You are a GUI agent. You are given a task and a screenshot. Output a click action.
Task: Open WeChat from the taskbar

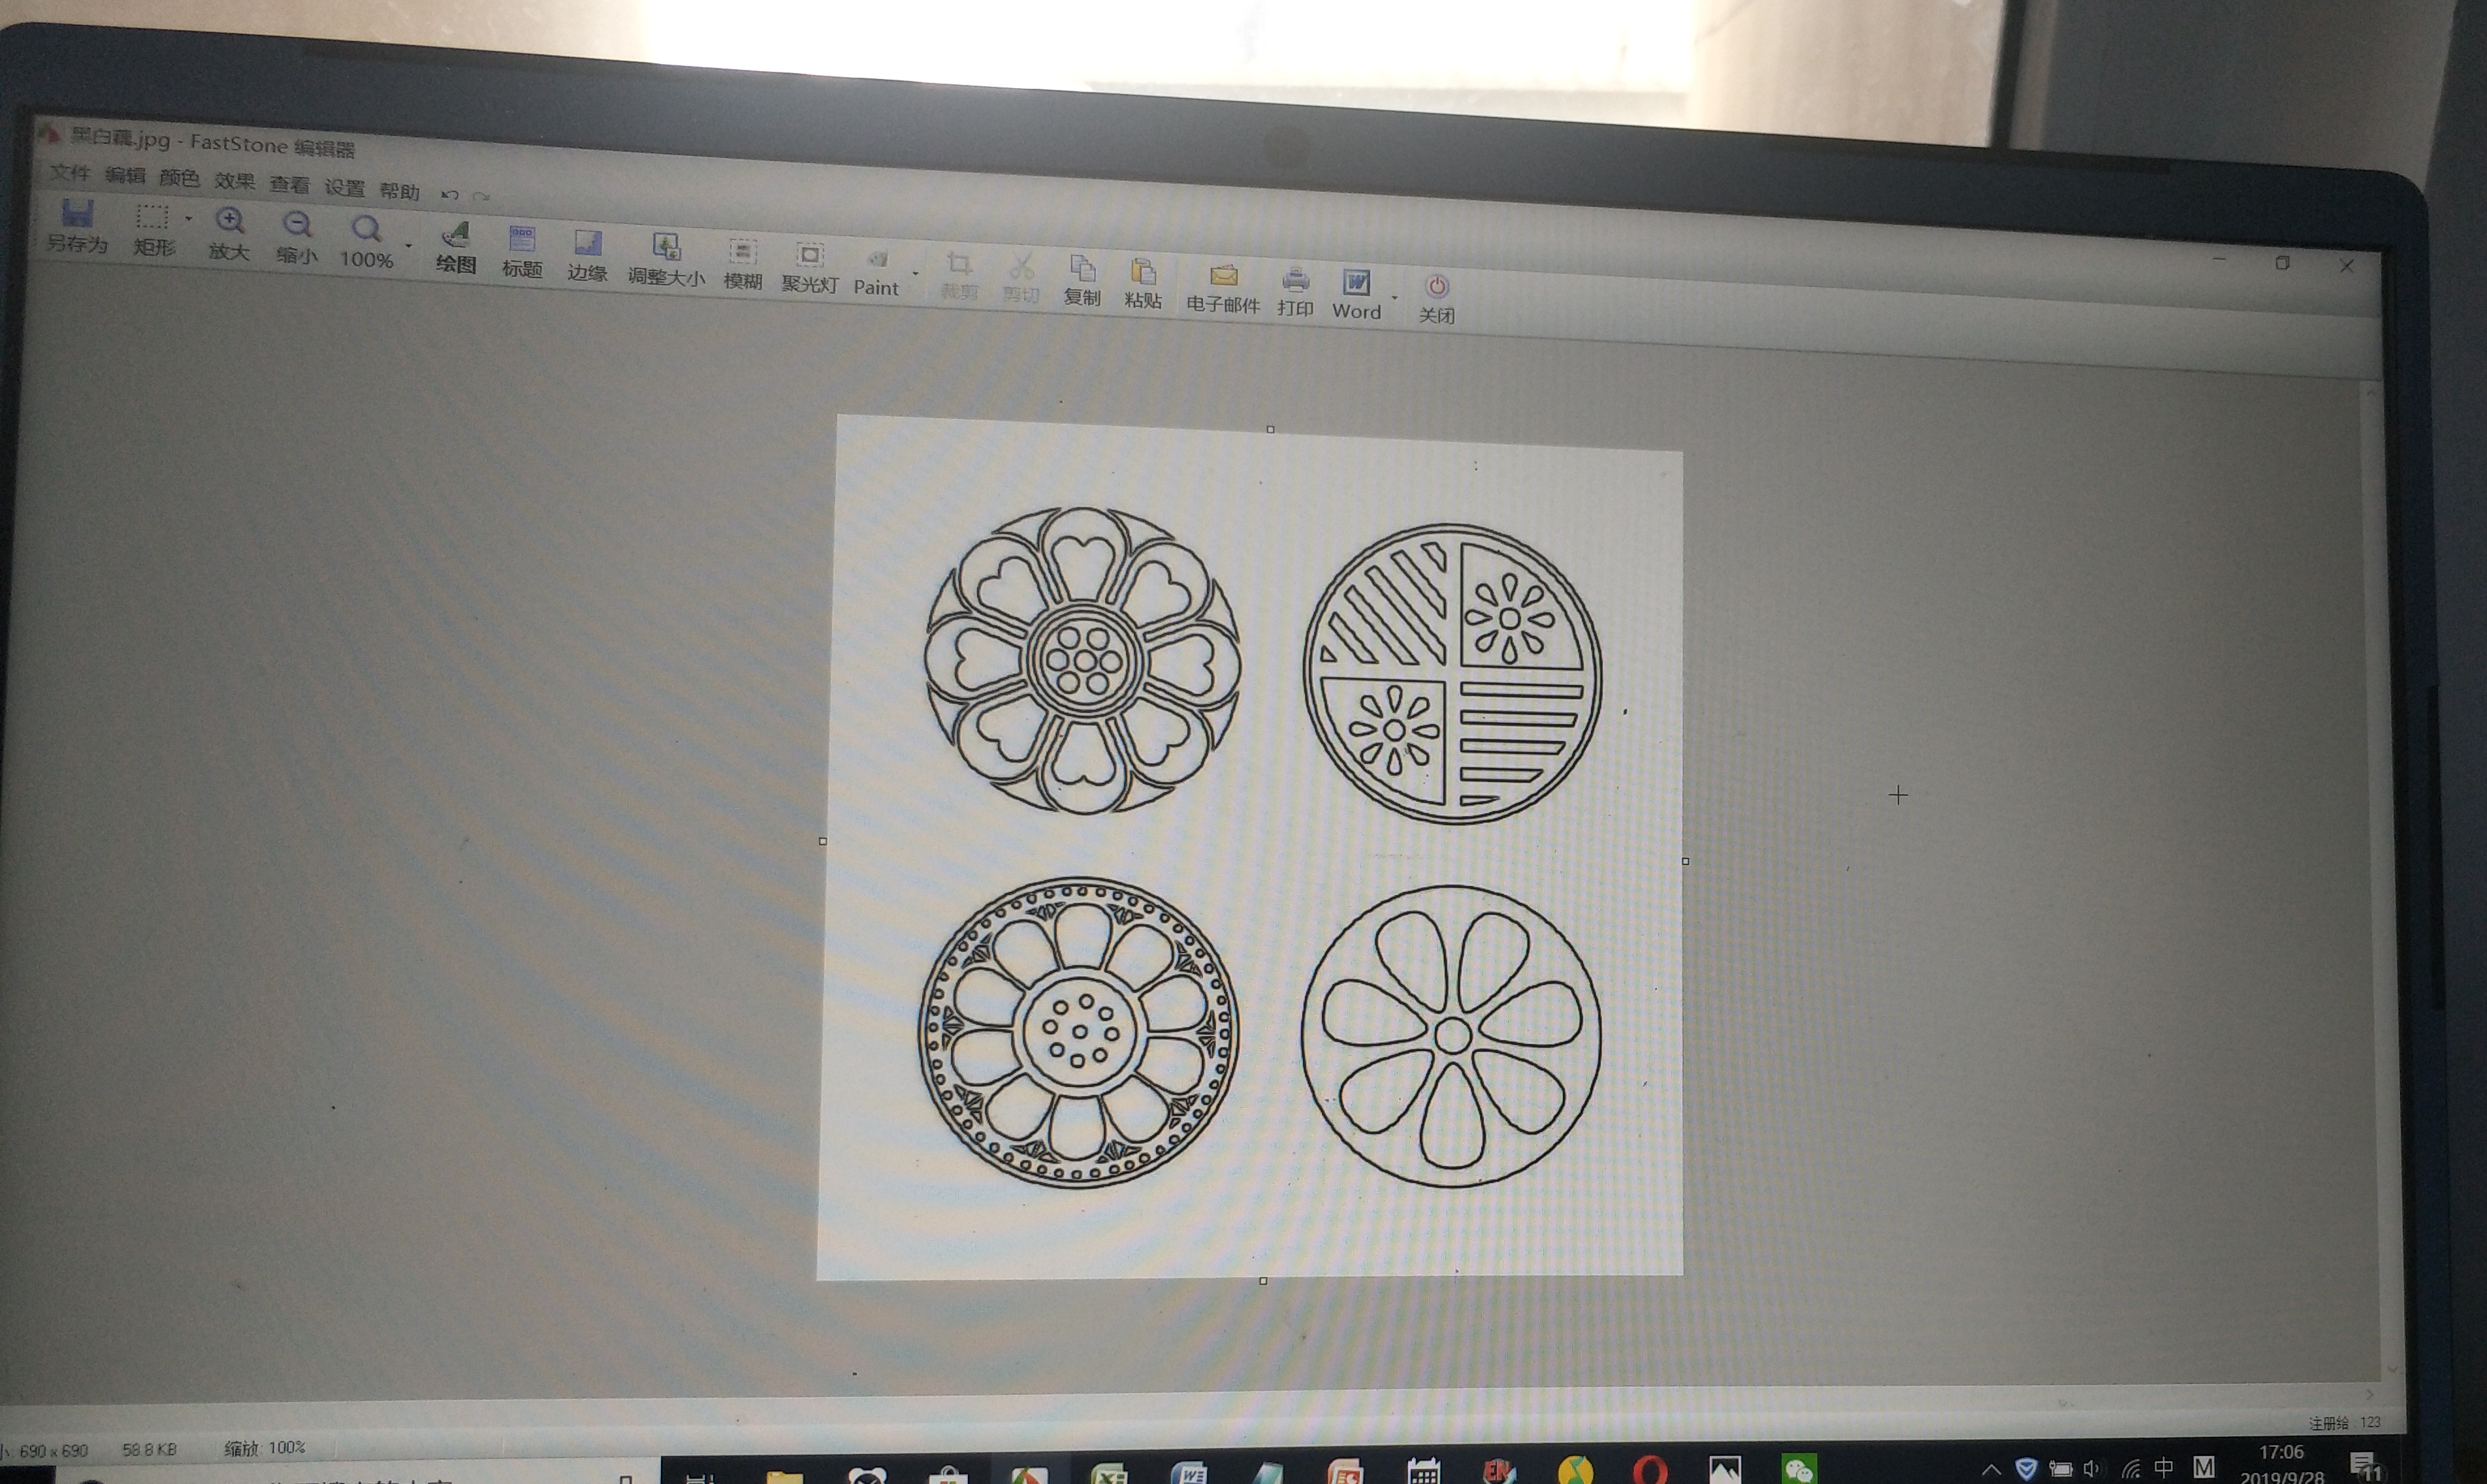[1799, 1470]
